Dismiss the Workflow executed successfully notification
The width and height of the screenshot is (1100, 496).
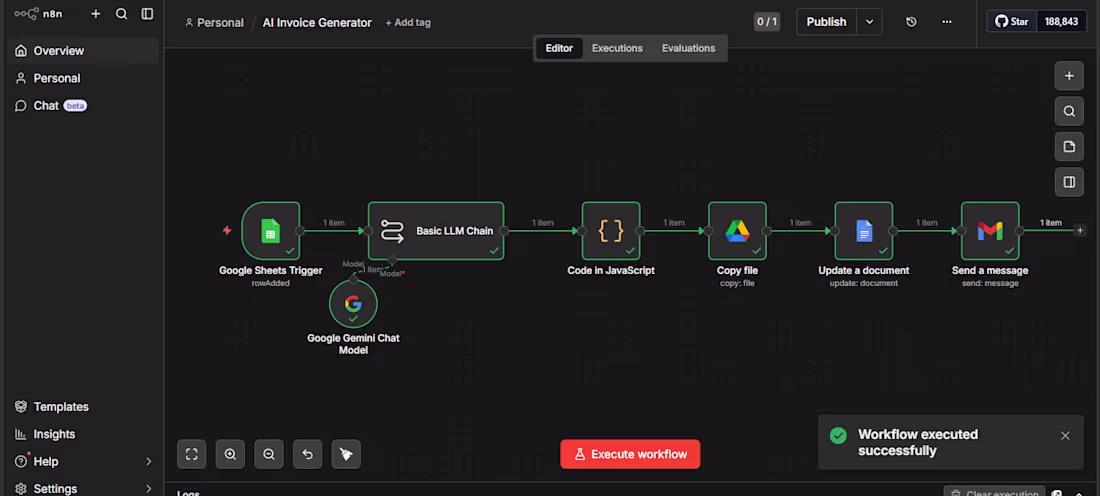coord(1065,436)
